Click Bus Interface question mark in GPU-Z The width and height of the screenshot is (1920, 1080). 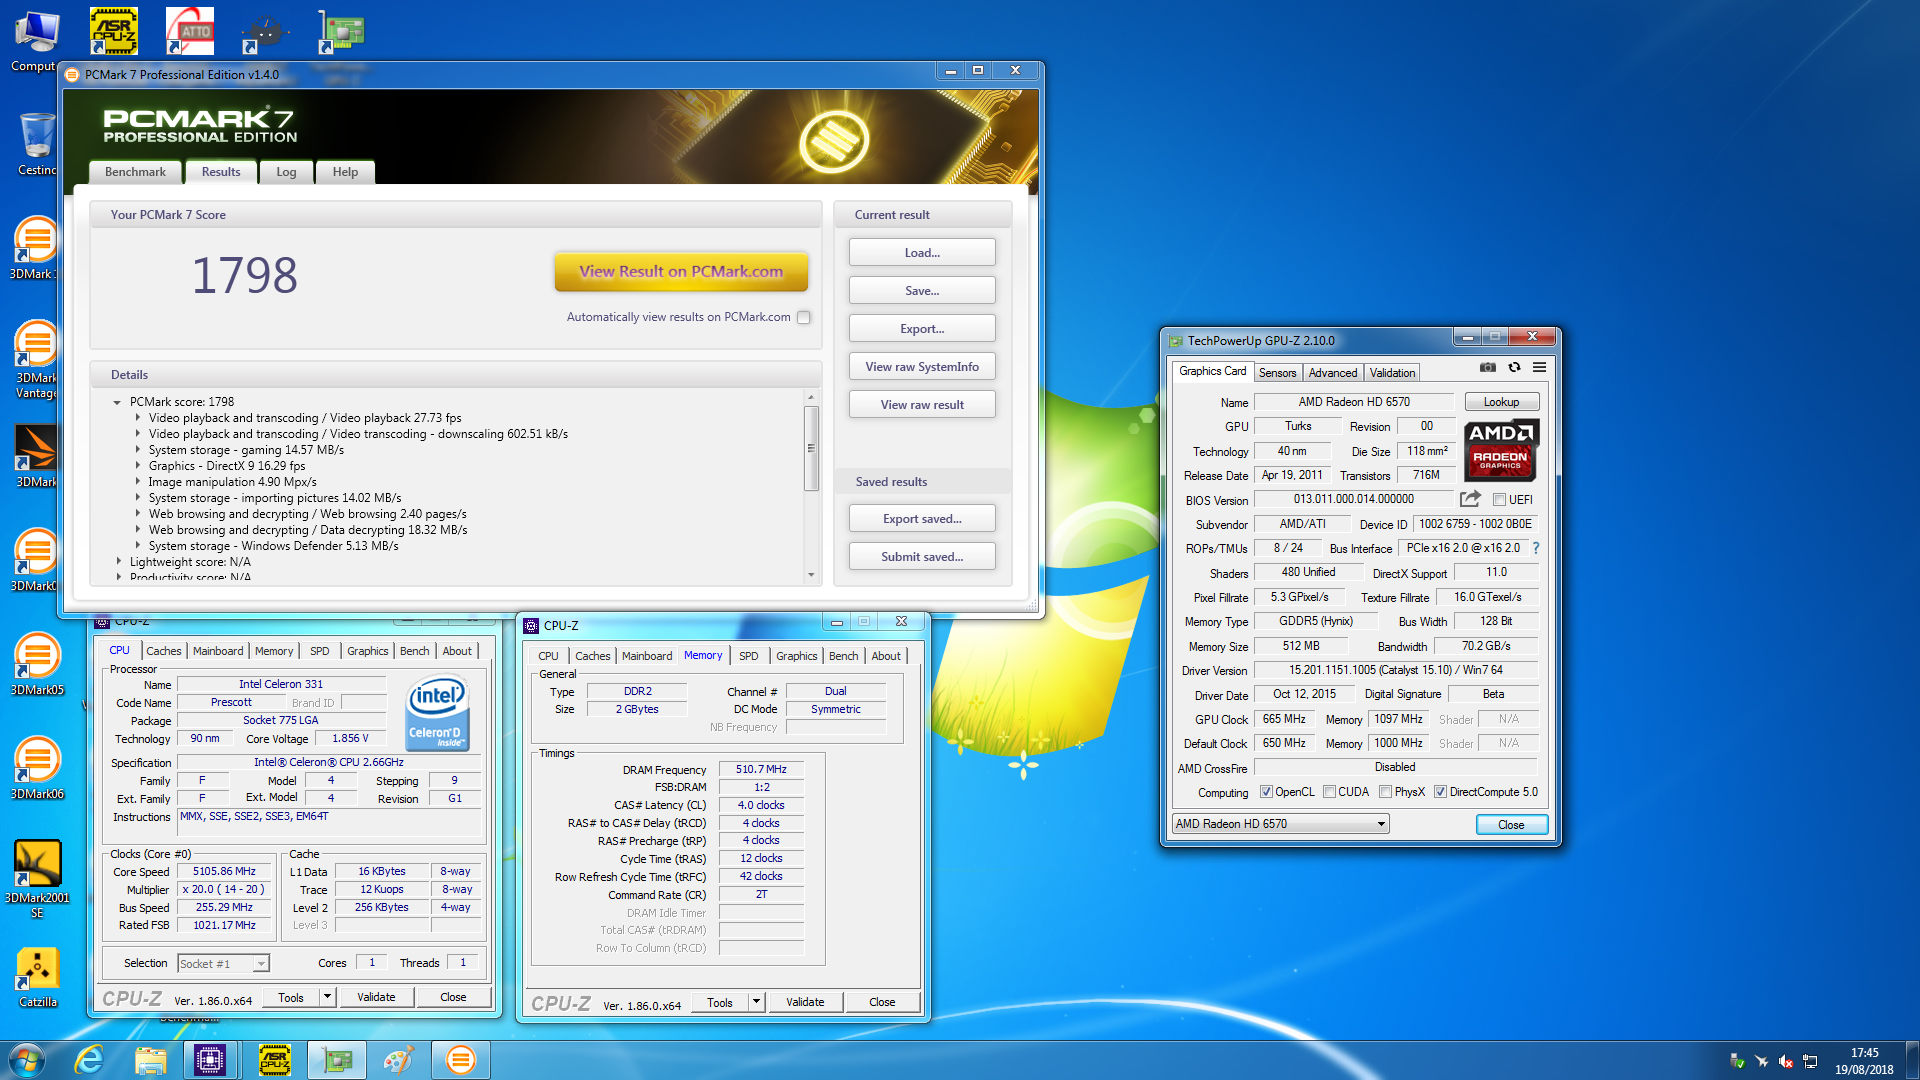pyautogui.click(x=1536, y=548)
